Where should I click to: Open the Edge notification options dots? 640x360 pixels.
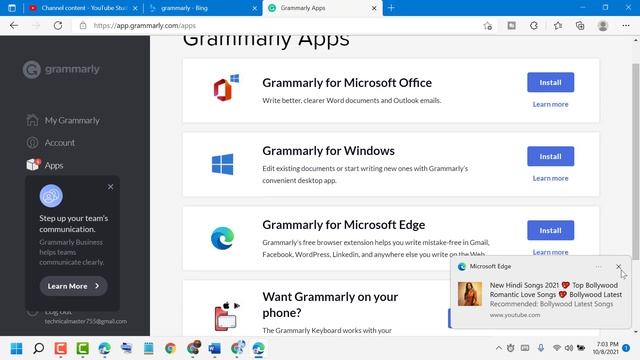(x=598, y=267)
